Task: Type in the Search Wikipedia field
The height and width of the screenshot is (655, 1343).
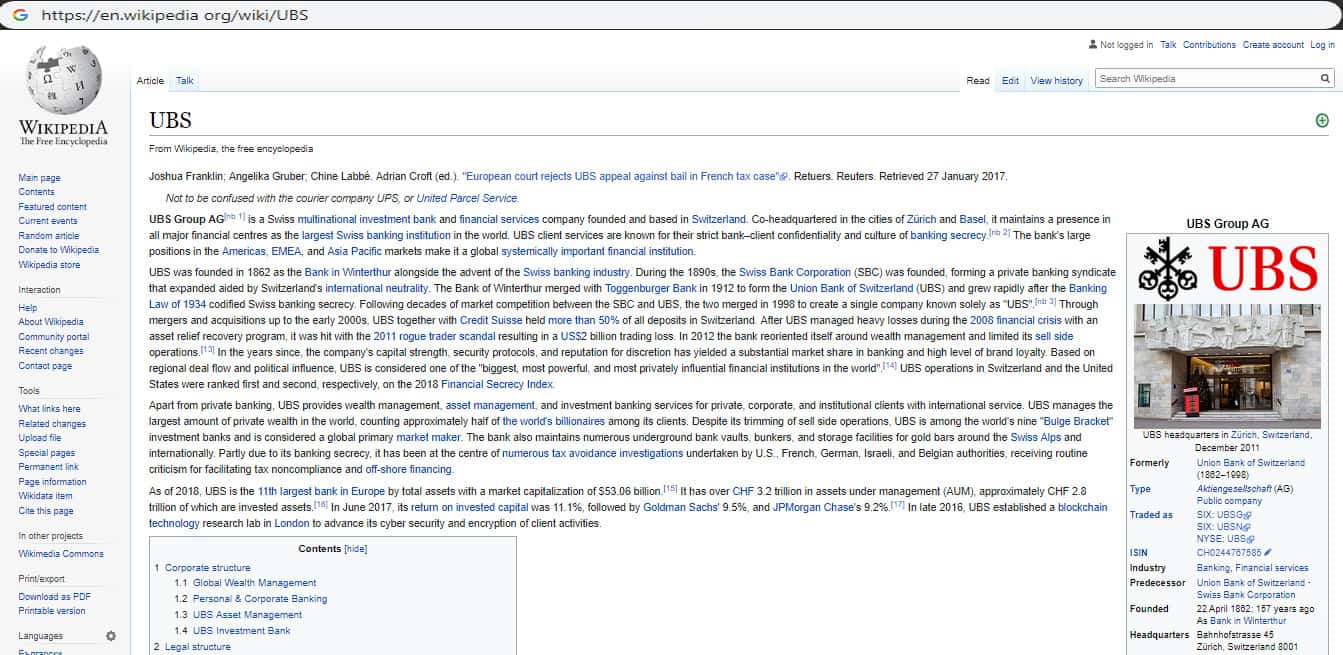Action: click(x=1205, y=79)
